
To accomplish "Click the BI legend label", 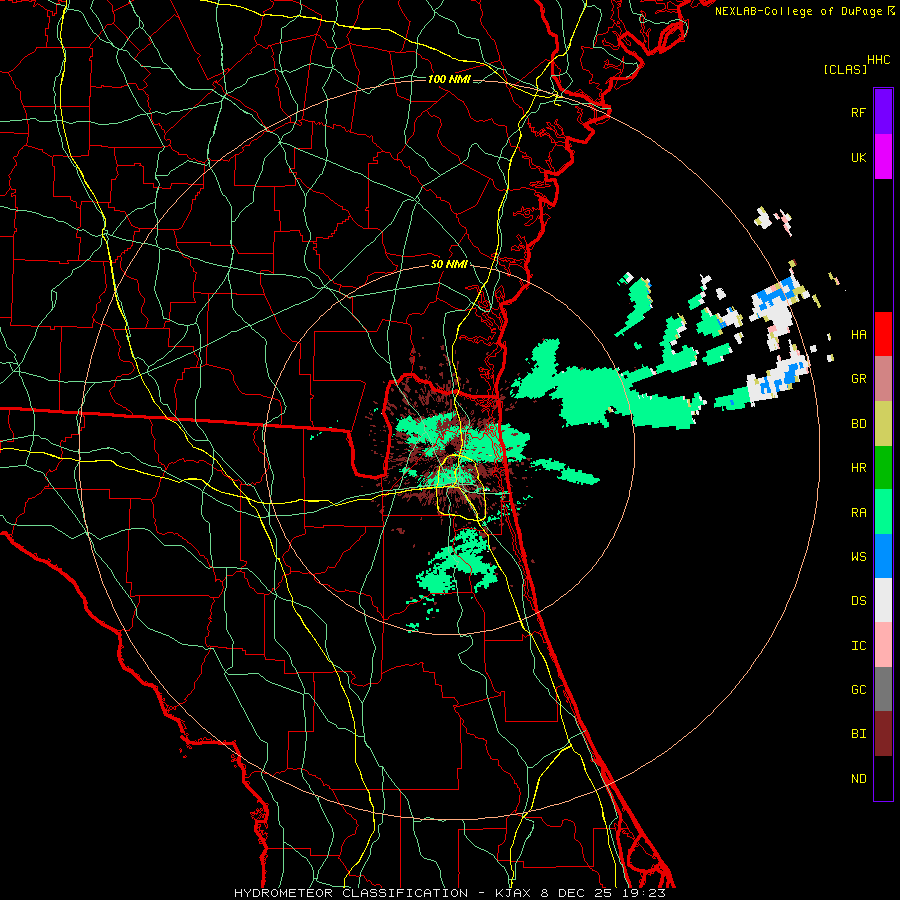I will pos(858,734).
